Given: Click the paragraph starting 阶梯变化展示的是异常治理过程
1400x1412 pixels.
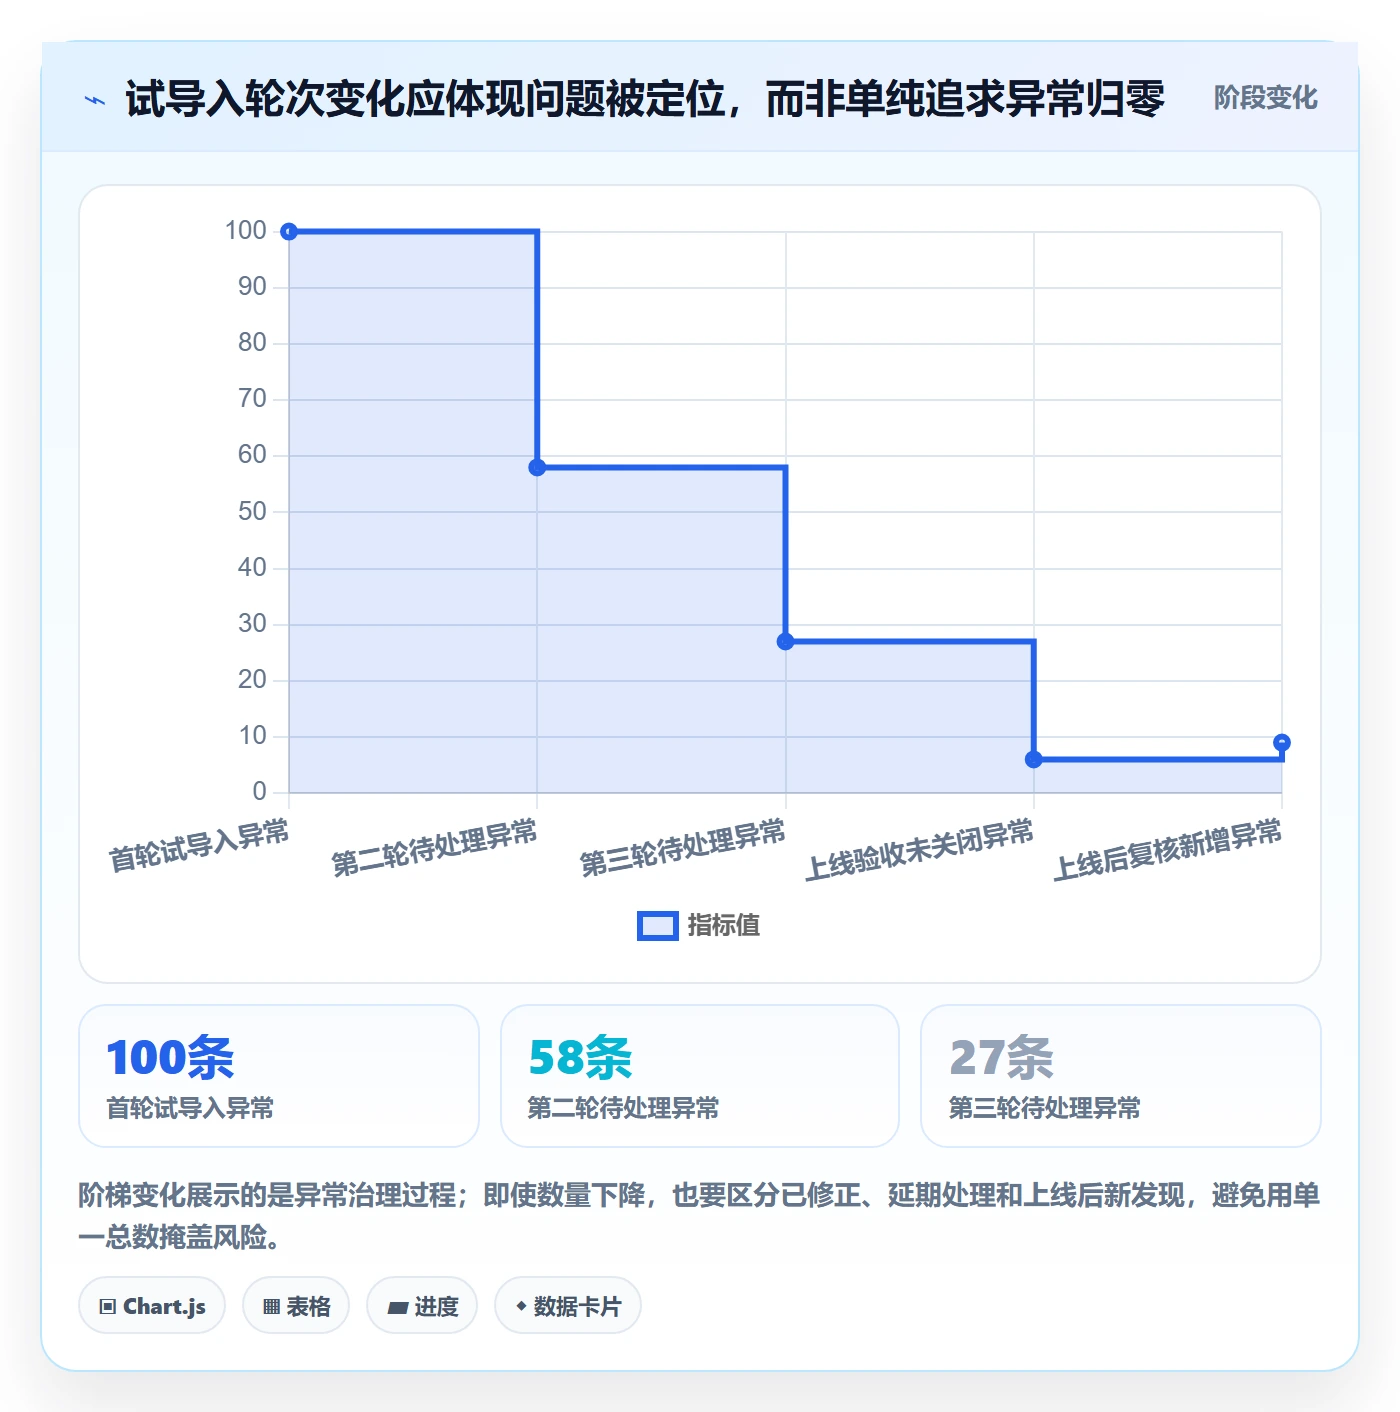Looking at the screenshot, I should pyautogui.click(x=700, y=1216).
